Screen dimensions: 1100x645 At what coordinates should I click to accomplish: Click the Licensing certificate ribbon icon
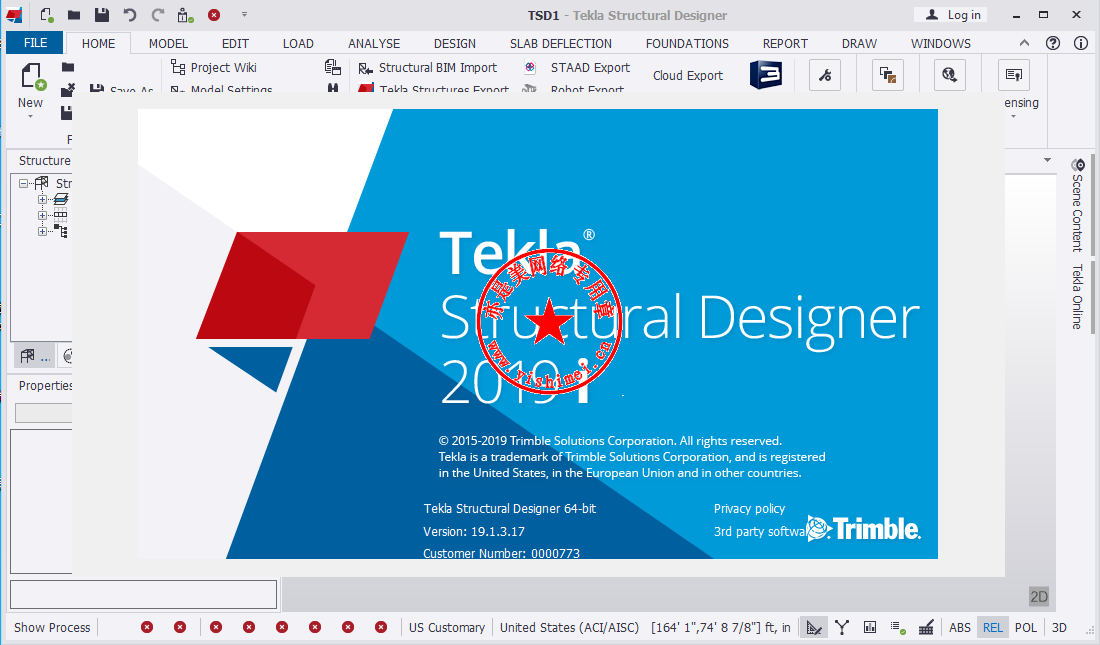(1014, 75)
